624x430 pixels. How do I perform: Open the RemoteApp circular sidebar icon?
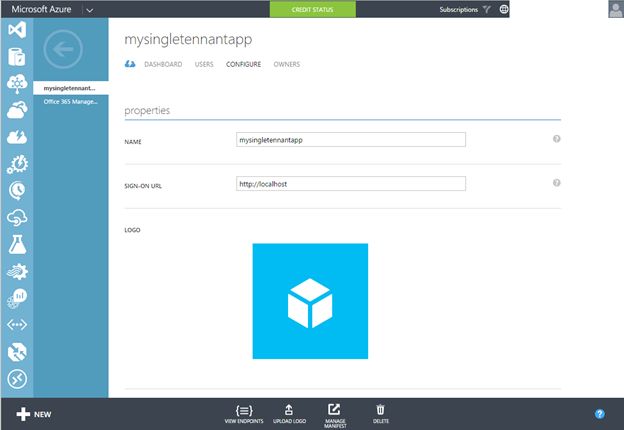[x=17, y=379]
